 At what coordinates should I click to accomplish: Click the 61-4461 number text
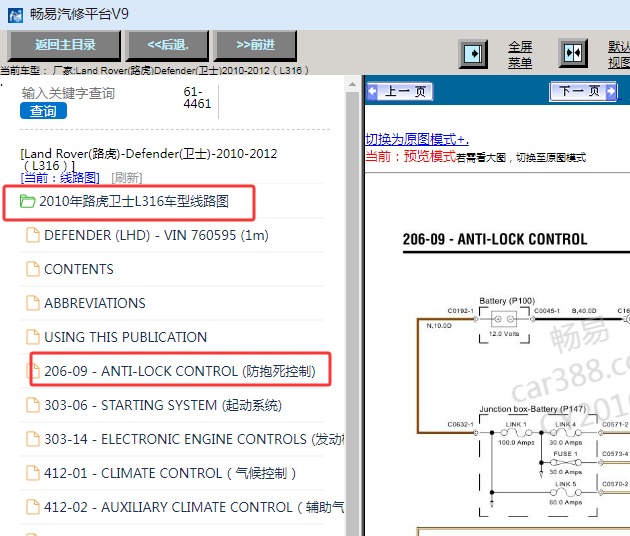197,98
